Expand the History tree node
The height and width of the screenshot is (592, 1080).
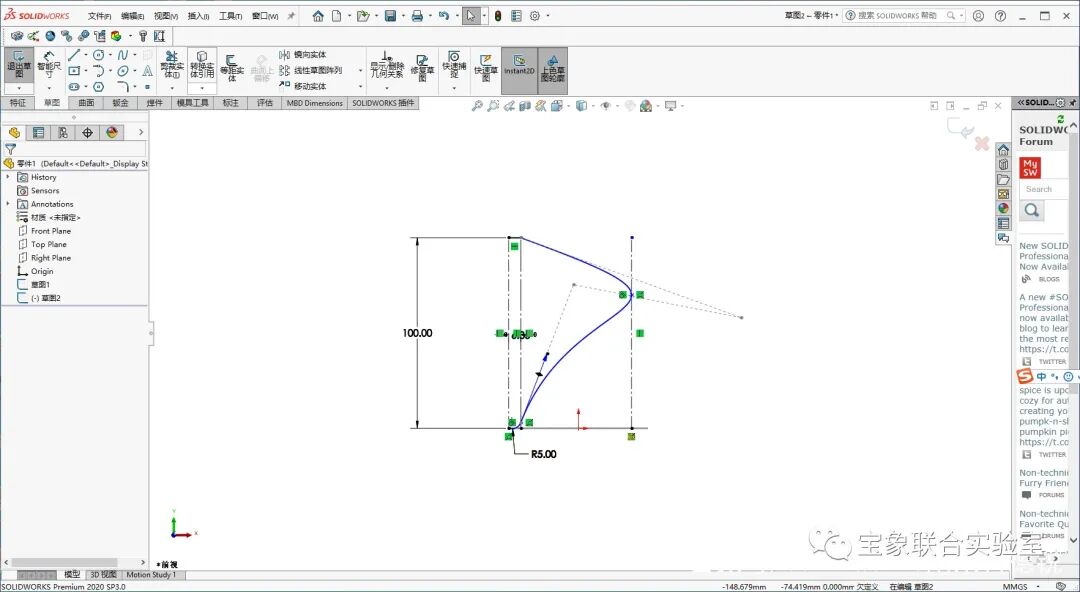click(x=8, y=177)
